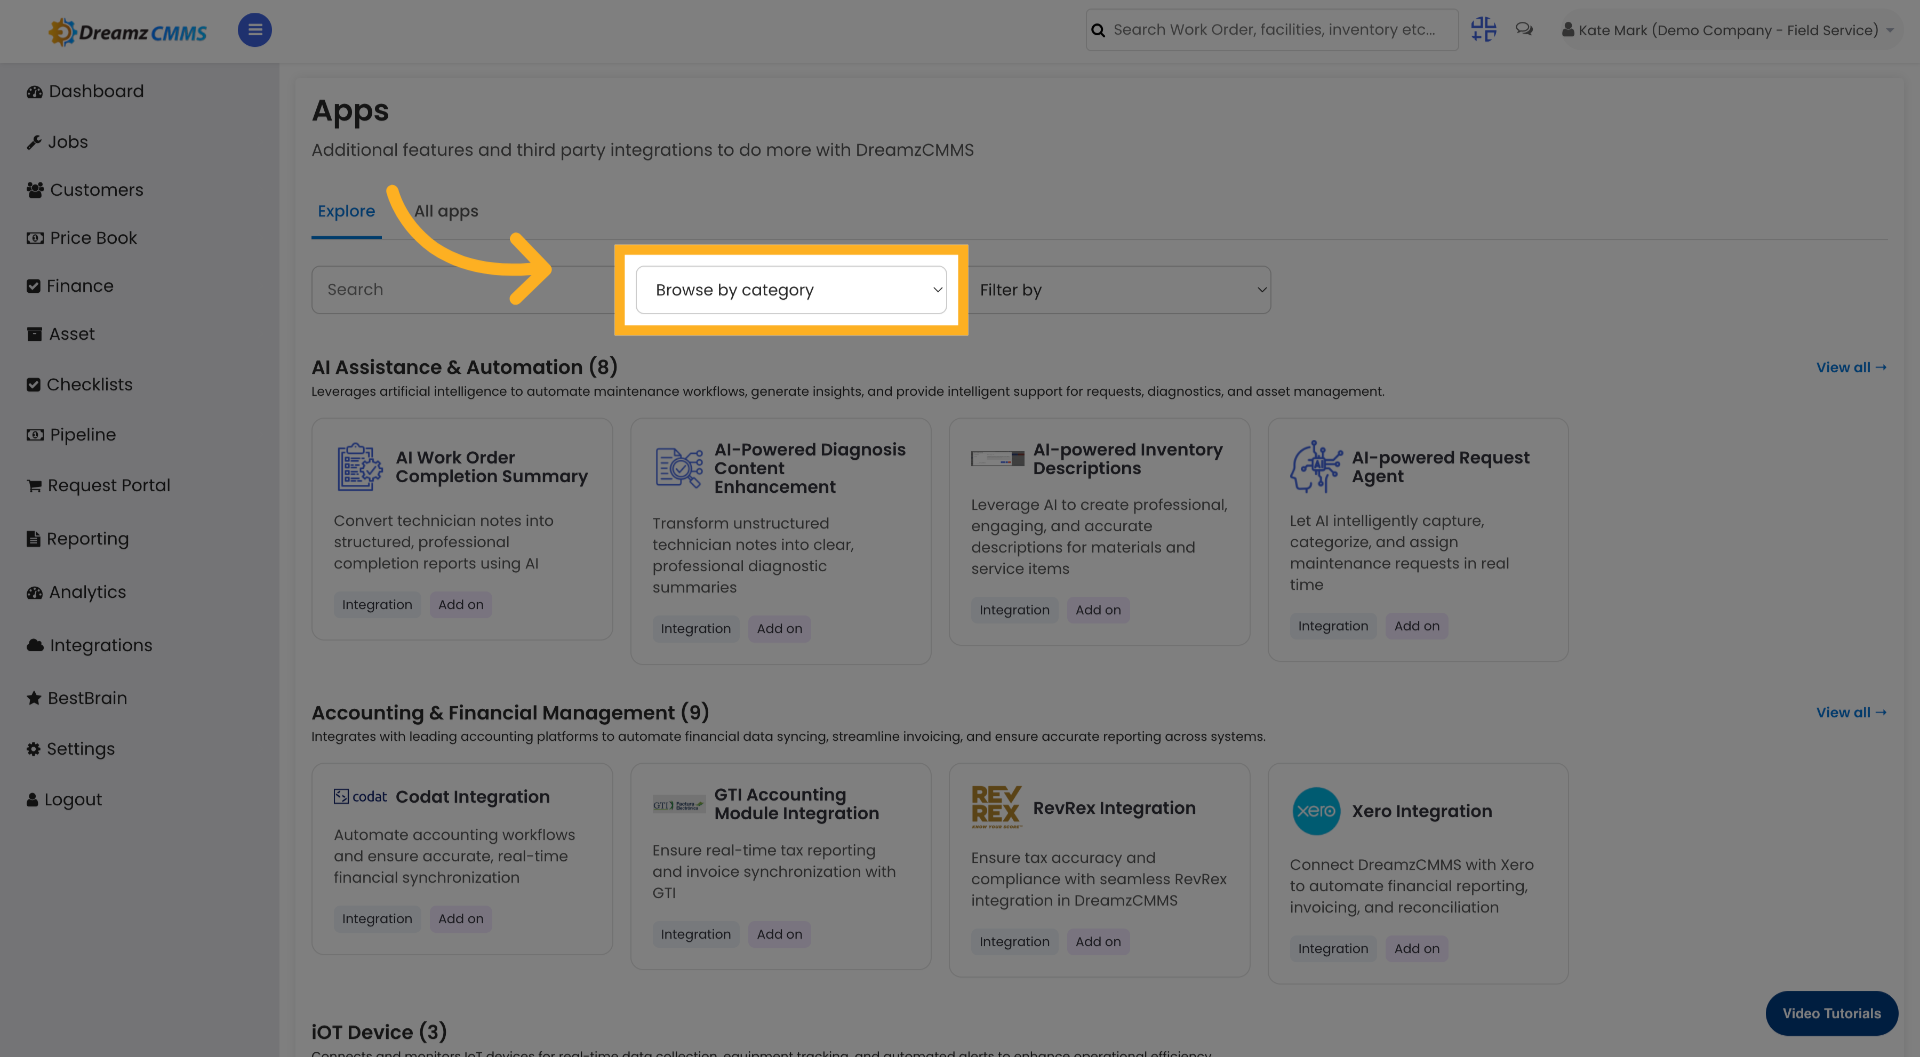Click the chat bubble icon in the header
The width and height of the screenshot is (1920, 1057).
click(1524, 29)
